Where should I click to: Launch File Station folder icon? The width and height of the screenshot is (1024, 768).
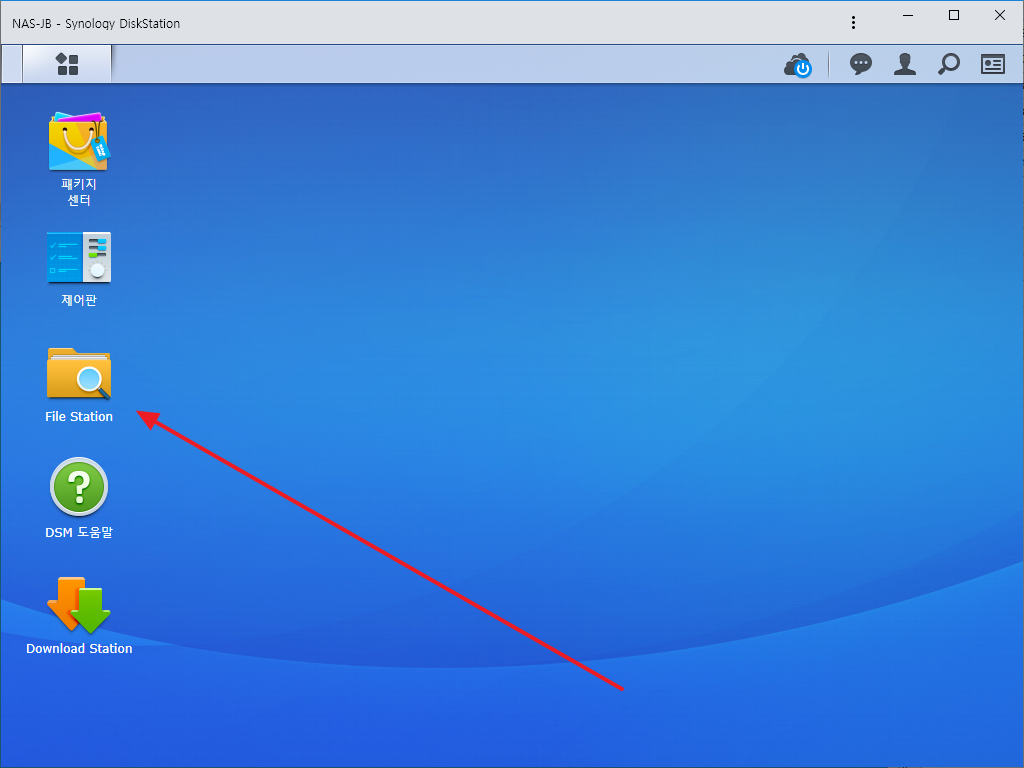(79, 373)
